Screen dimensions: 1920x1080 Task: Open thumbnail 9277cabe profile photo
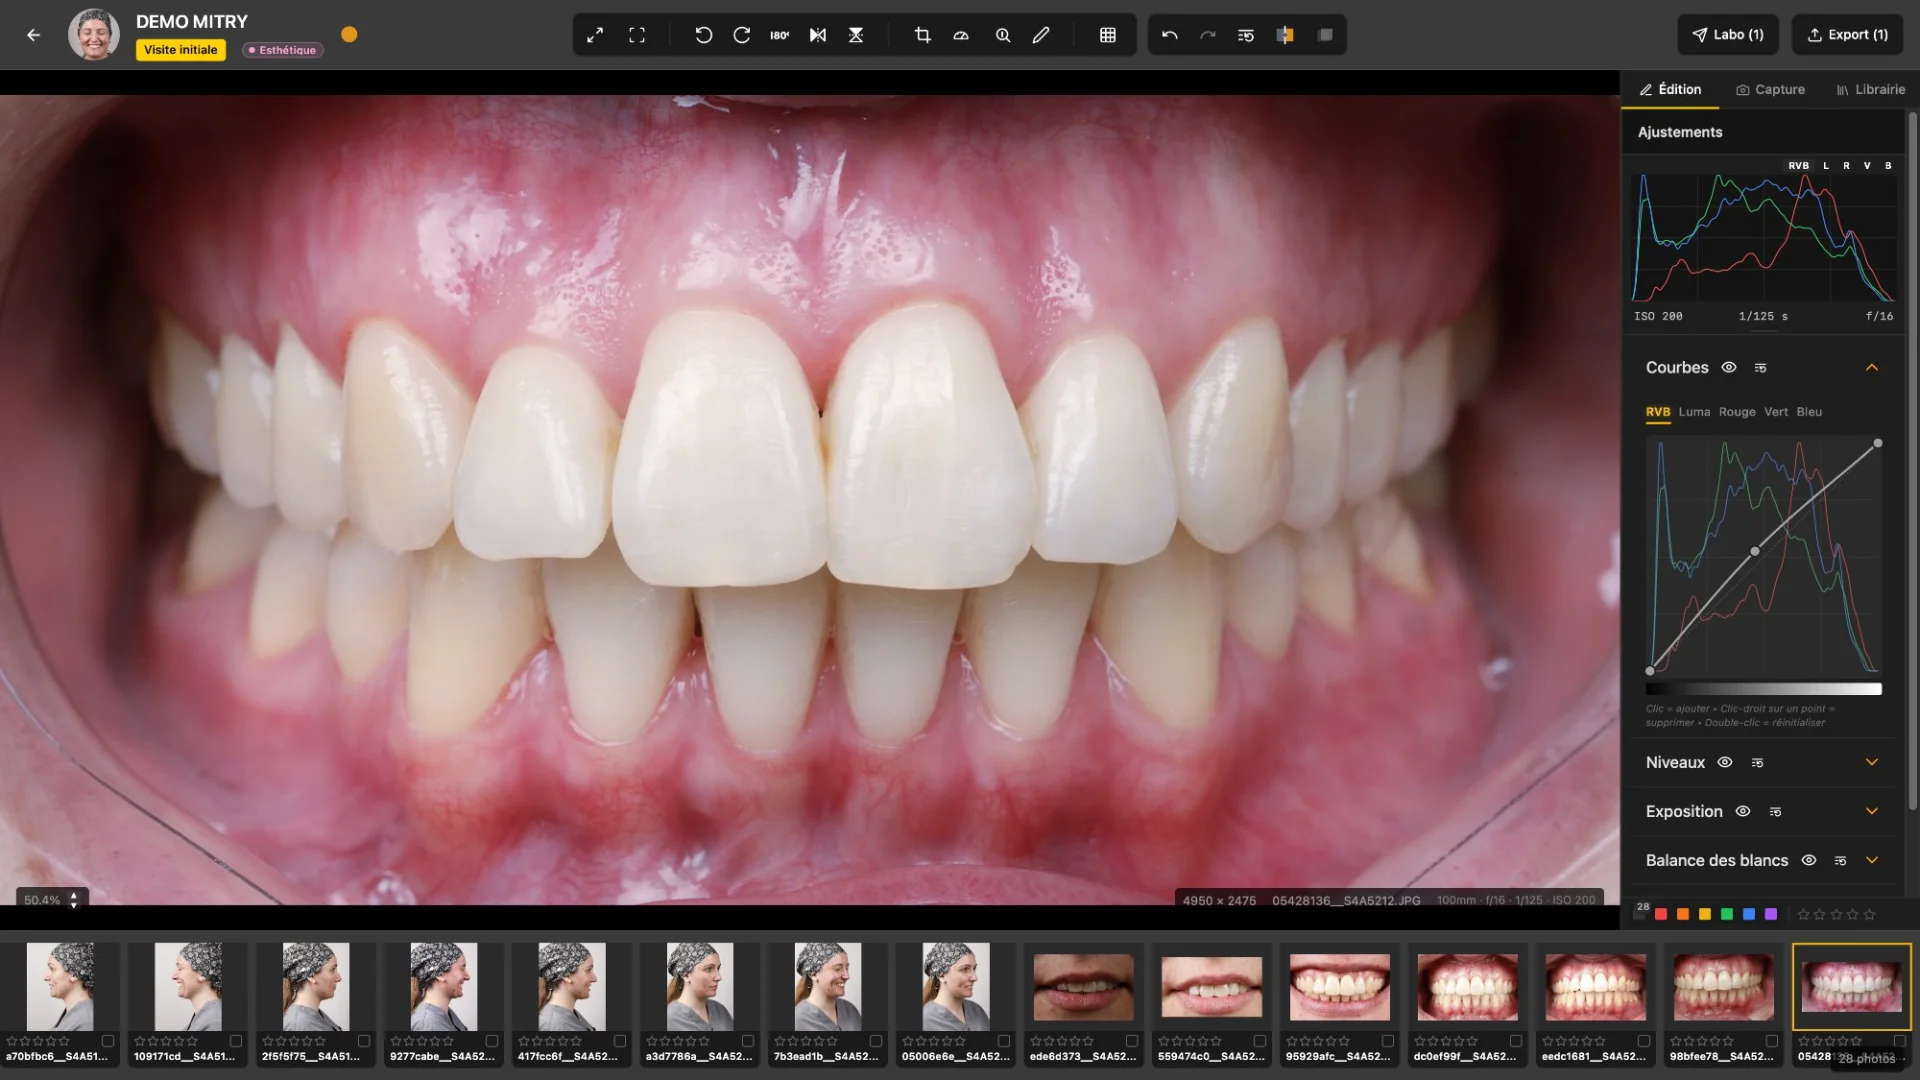pyautogui.click(x=444, y=987)
